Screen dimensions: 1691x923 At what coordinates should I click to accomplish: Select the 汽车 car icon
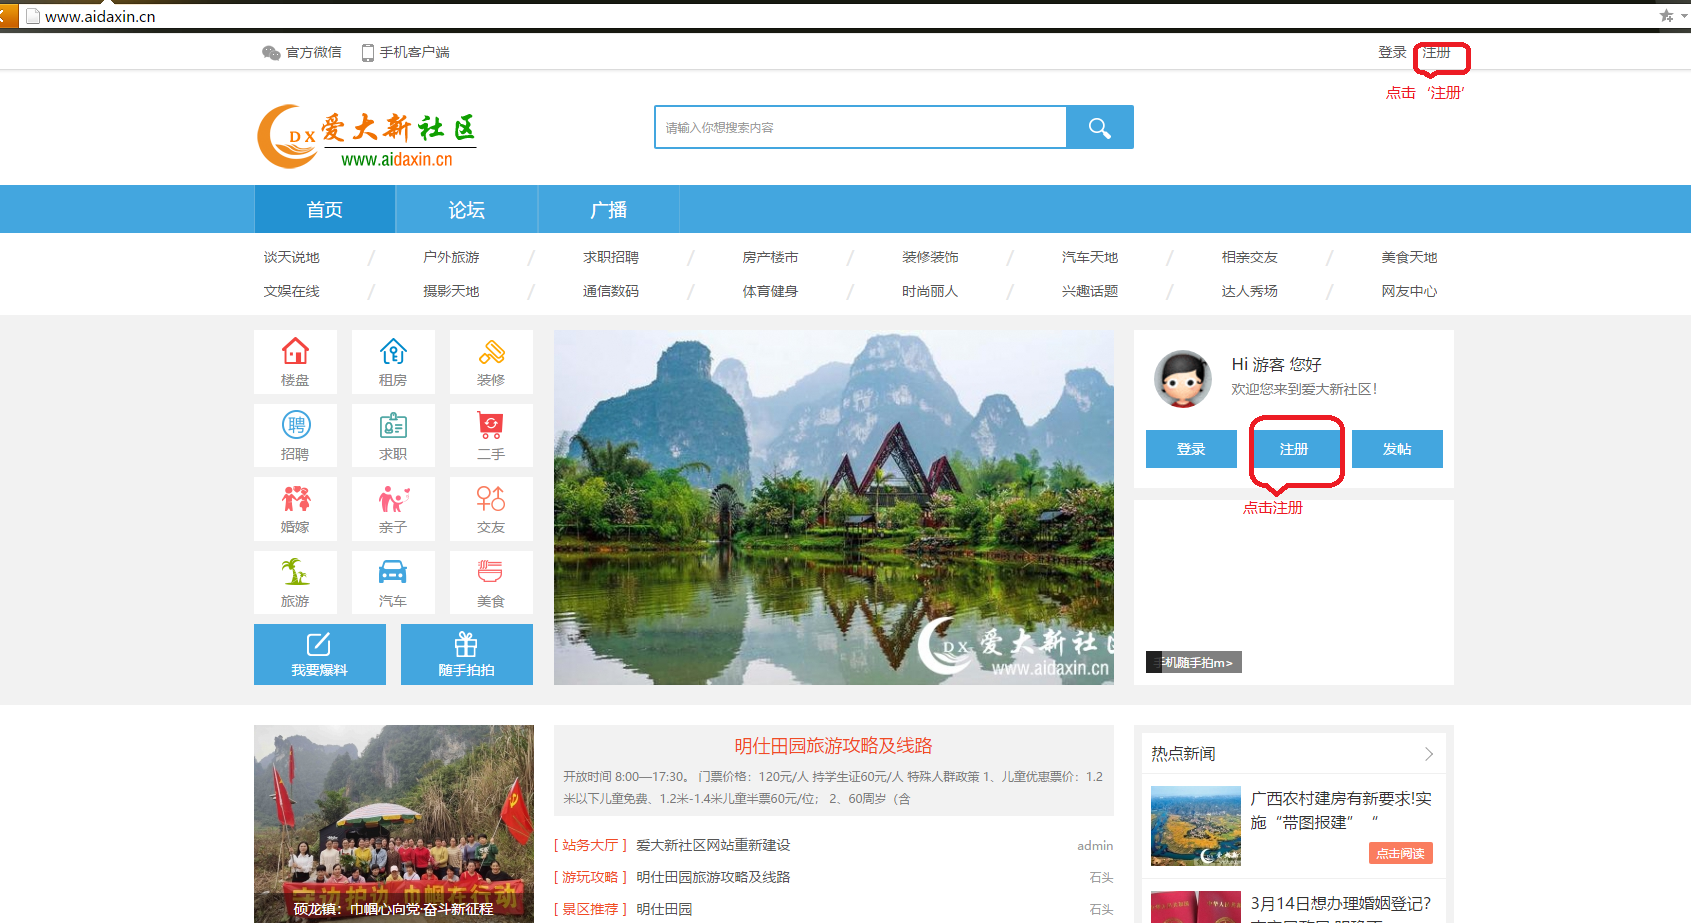[393, 573]
